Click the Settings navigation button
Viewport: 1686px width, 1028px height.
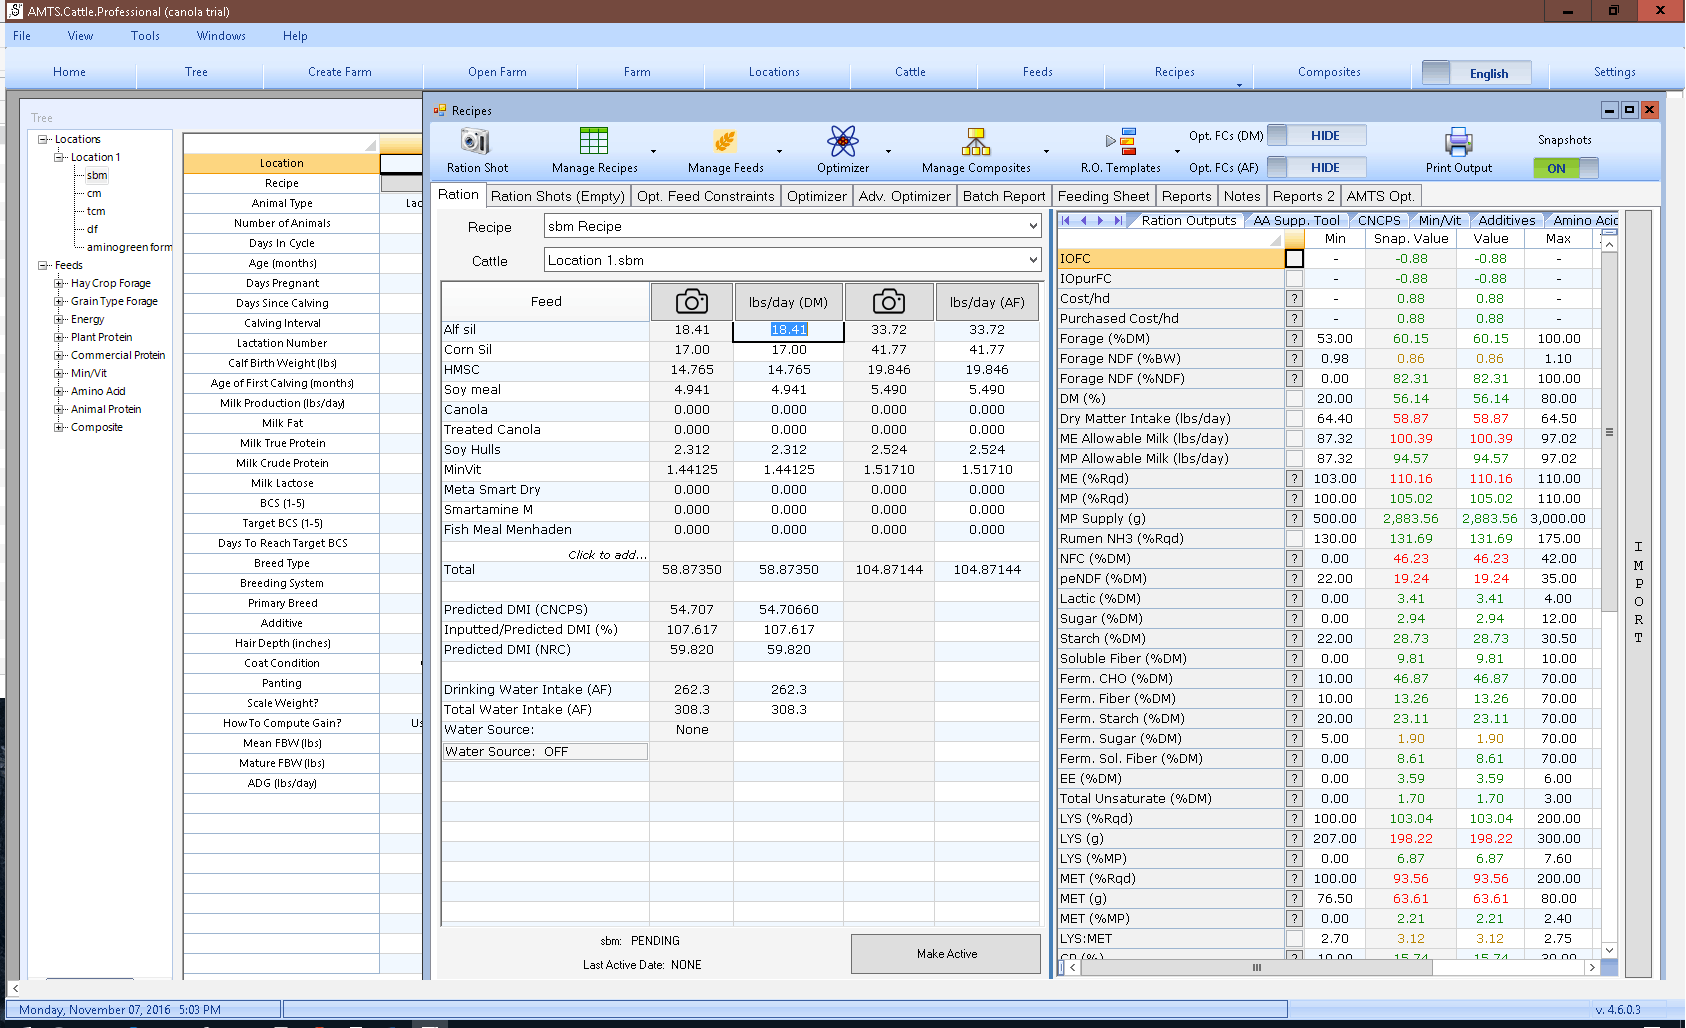[x=1614, y=72]
